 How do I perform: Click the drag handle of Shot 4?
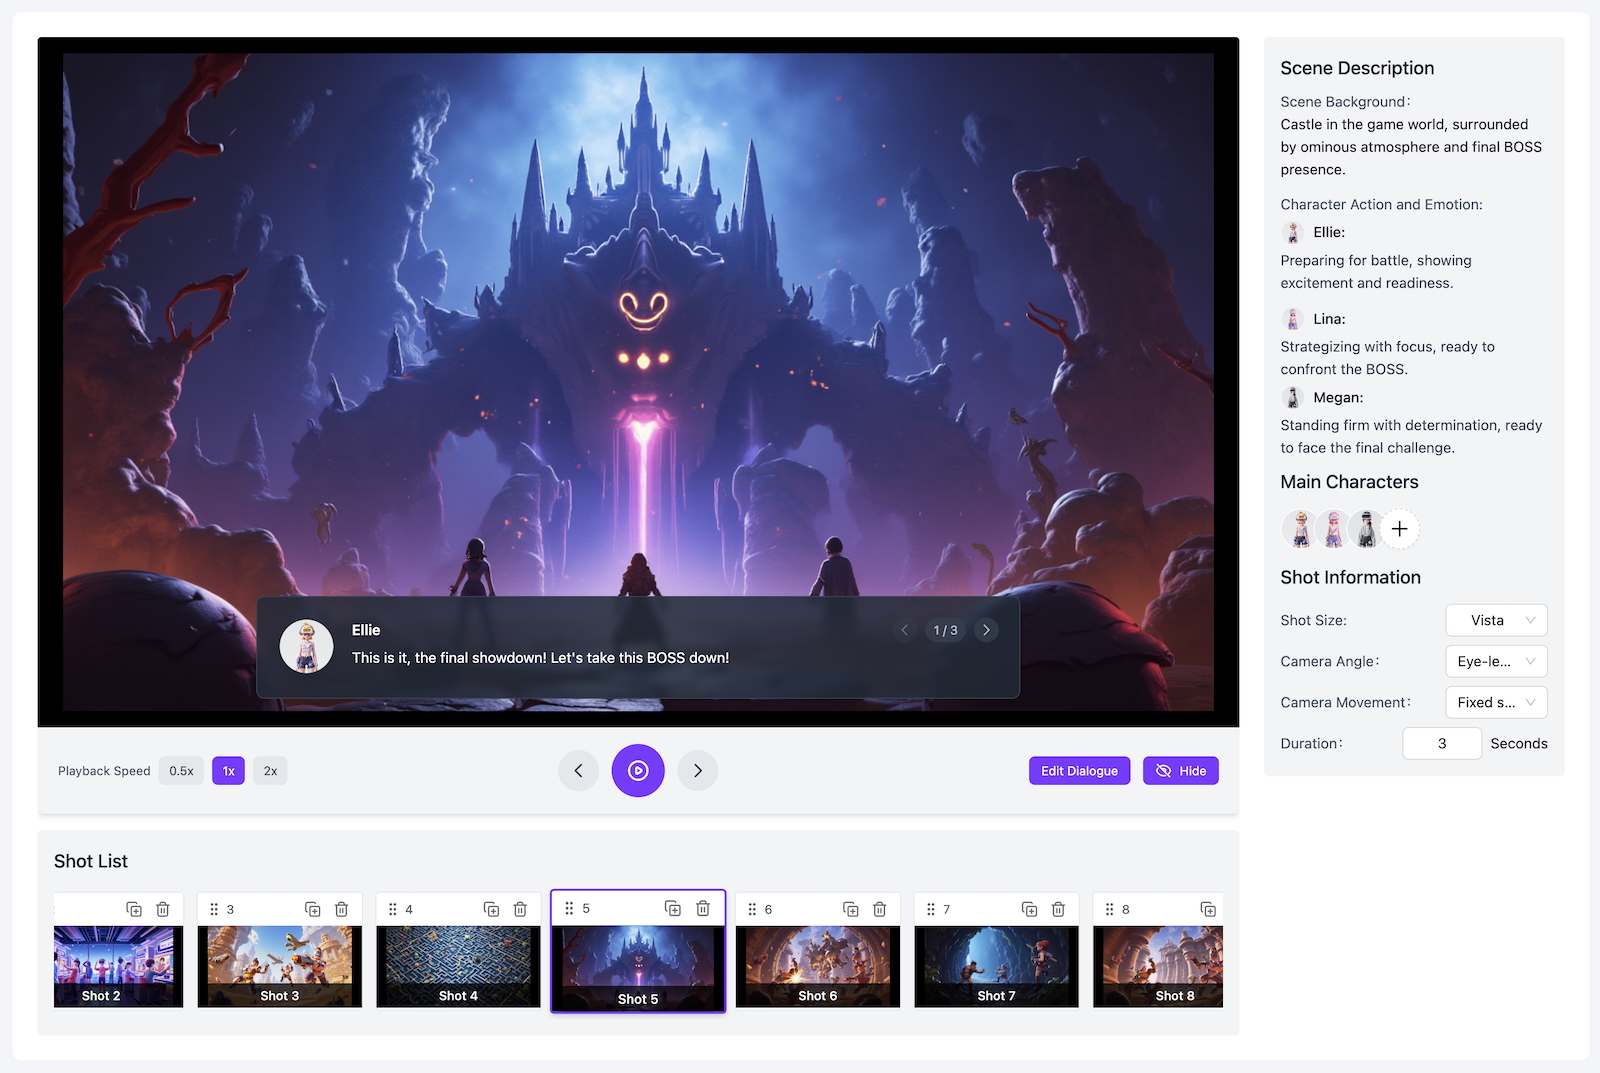(393, 909)
